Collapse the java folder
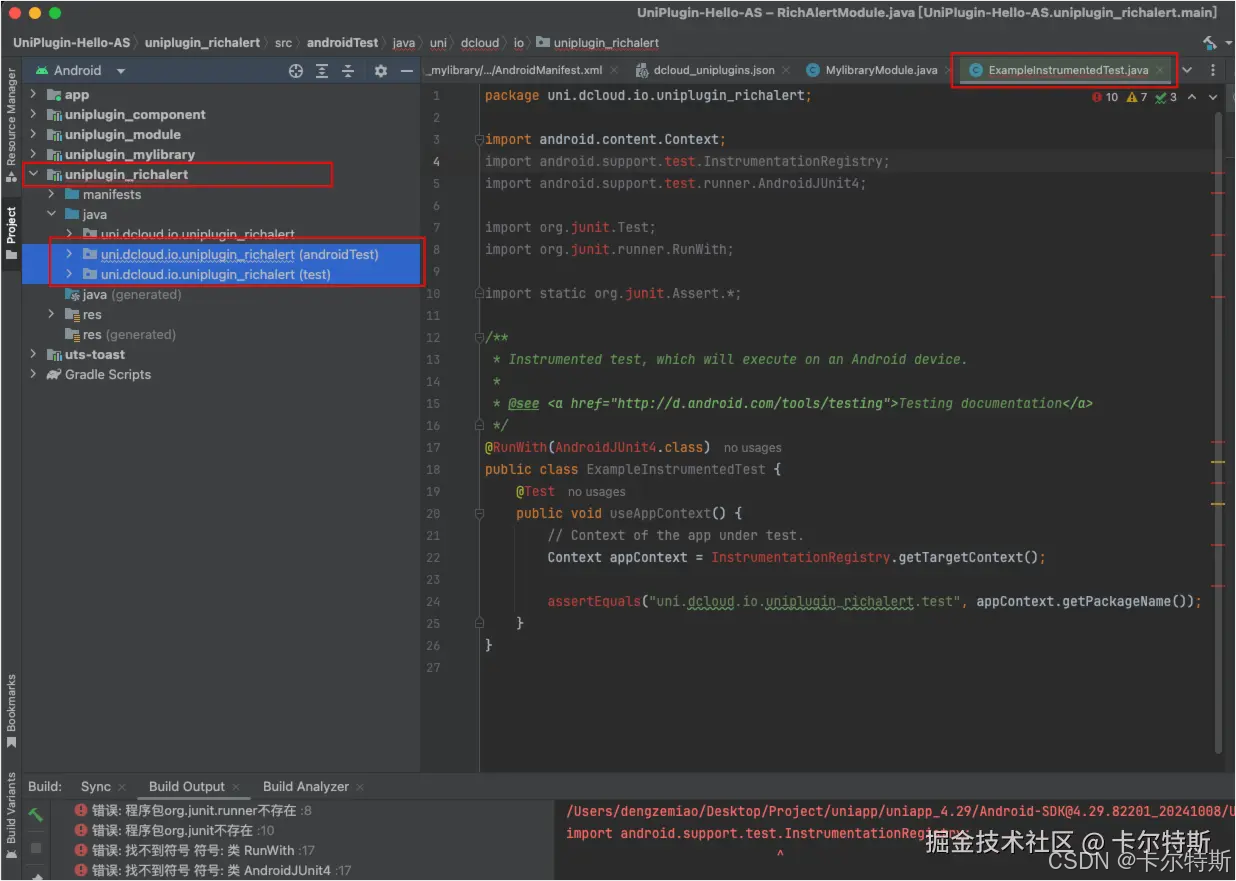The height and width of the screenshot is (881, 1236). (51, 214)
